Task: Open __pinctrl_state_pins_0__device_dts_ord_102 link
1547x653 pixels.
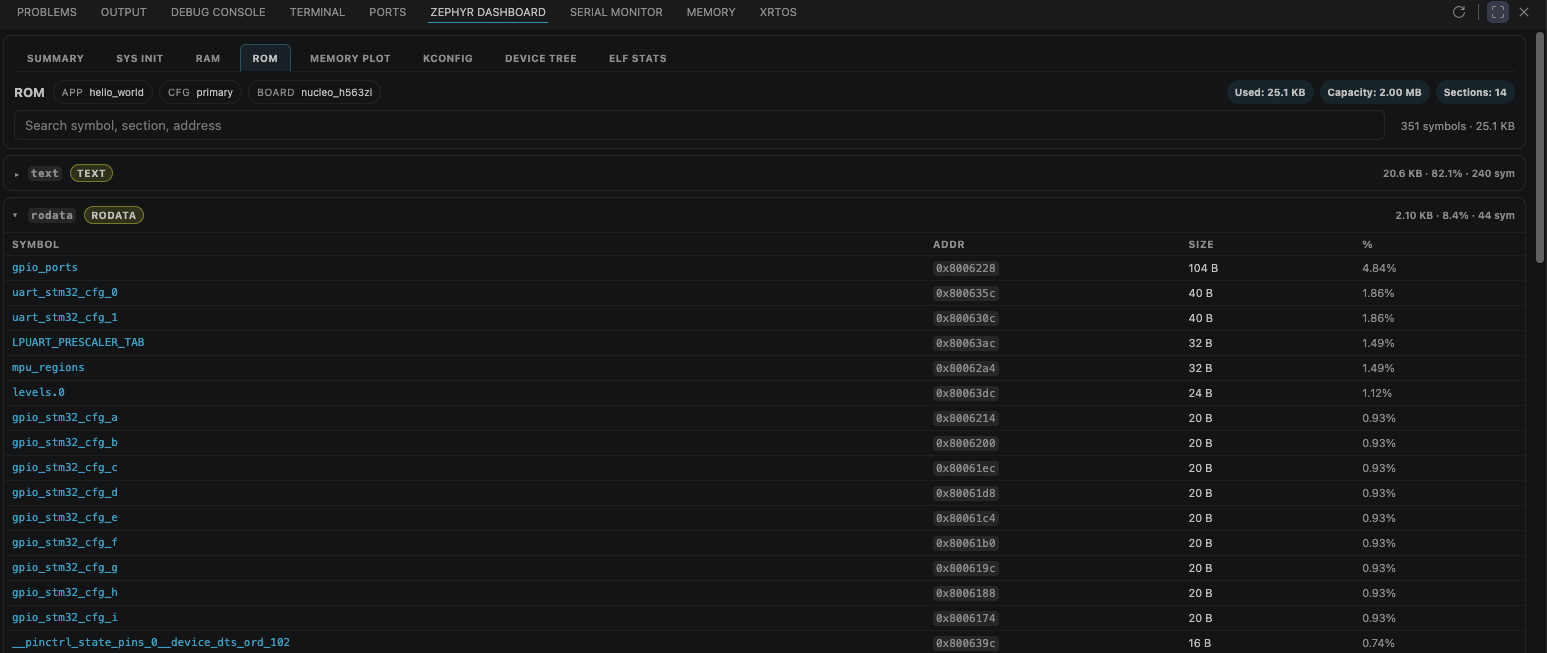Action: [x=151, y=642]
